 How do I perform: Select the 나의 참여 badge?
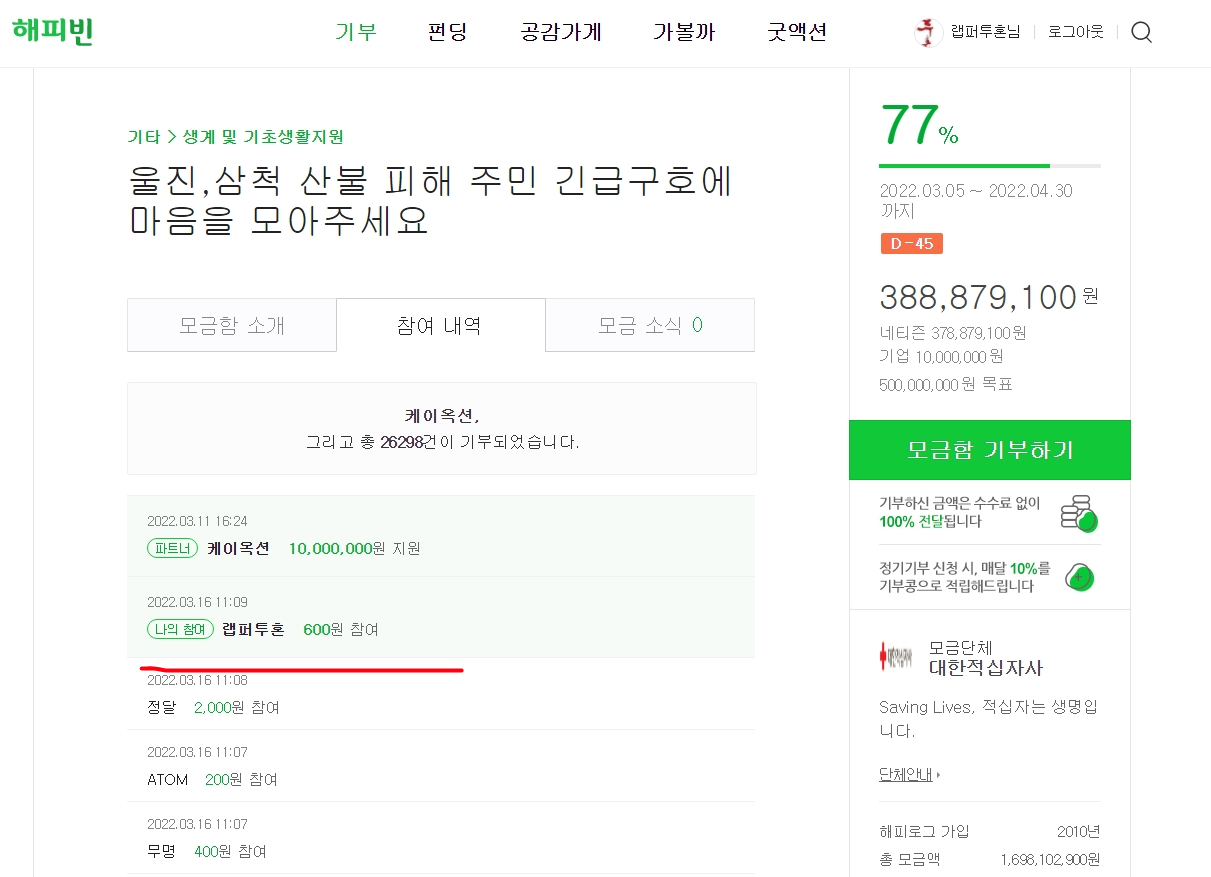click(180, 629)
